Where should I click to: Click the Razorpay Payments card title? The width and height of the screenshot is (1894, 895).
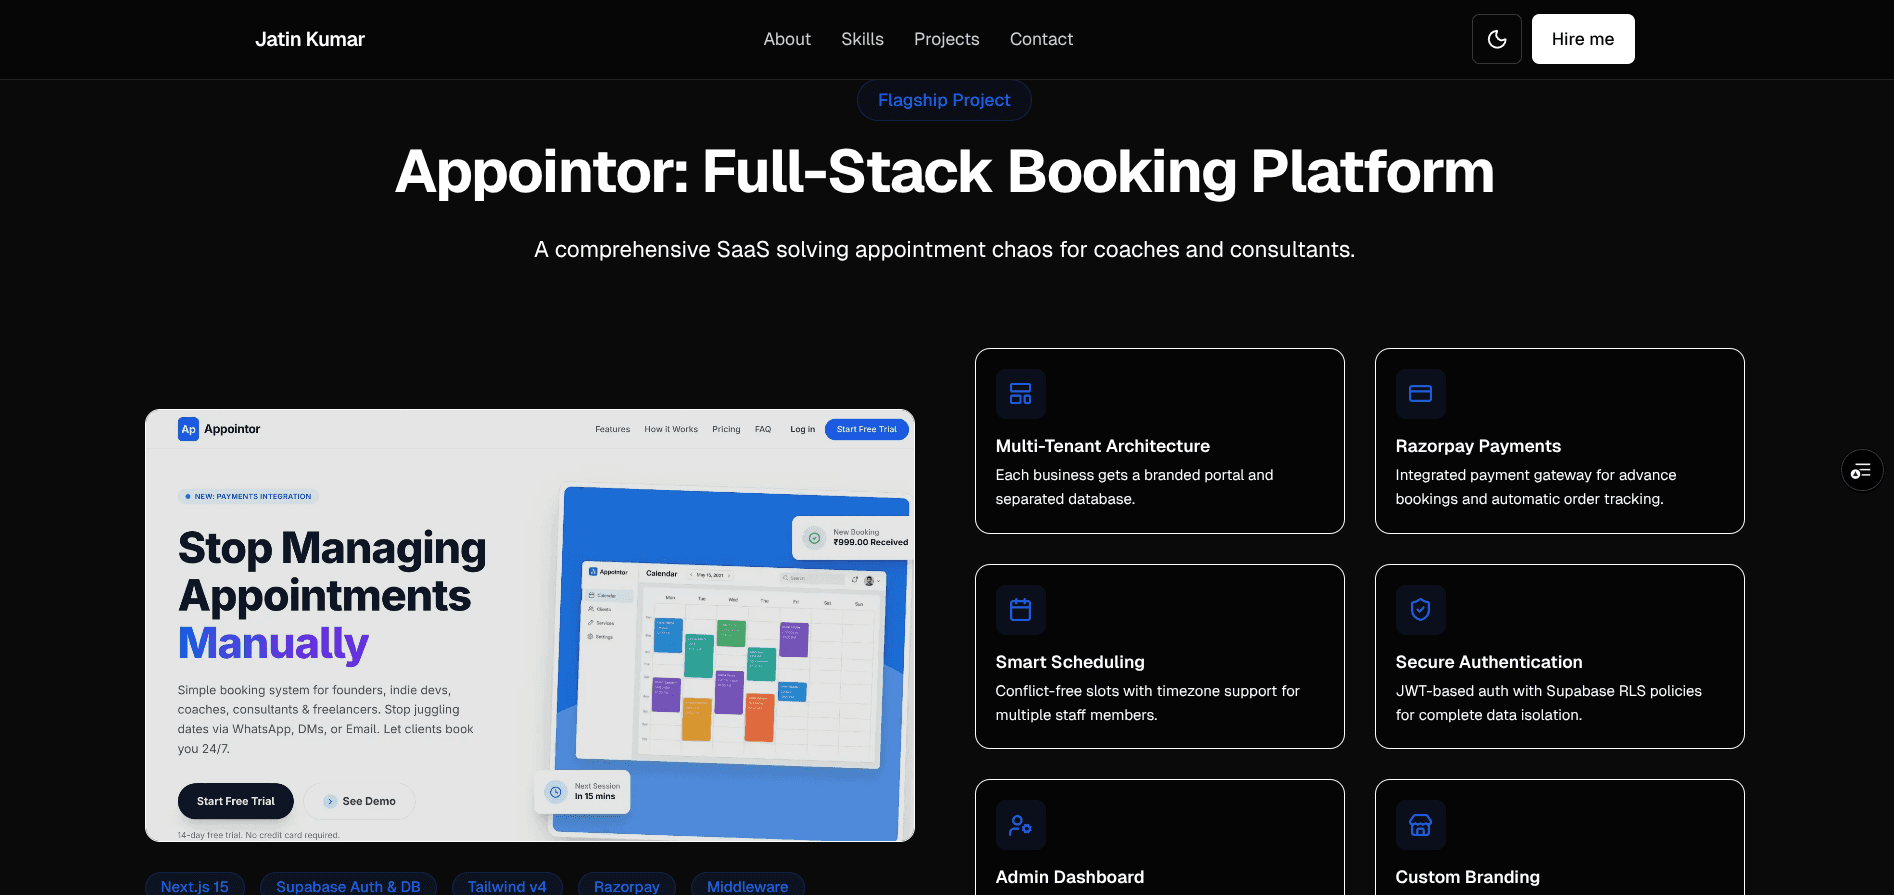(1478, 446)
